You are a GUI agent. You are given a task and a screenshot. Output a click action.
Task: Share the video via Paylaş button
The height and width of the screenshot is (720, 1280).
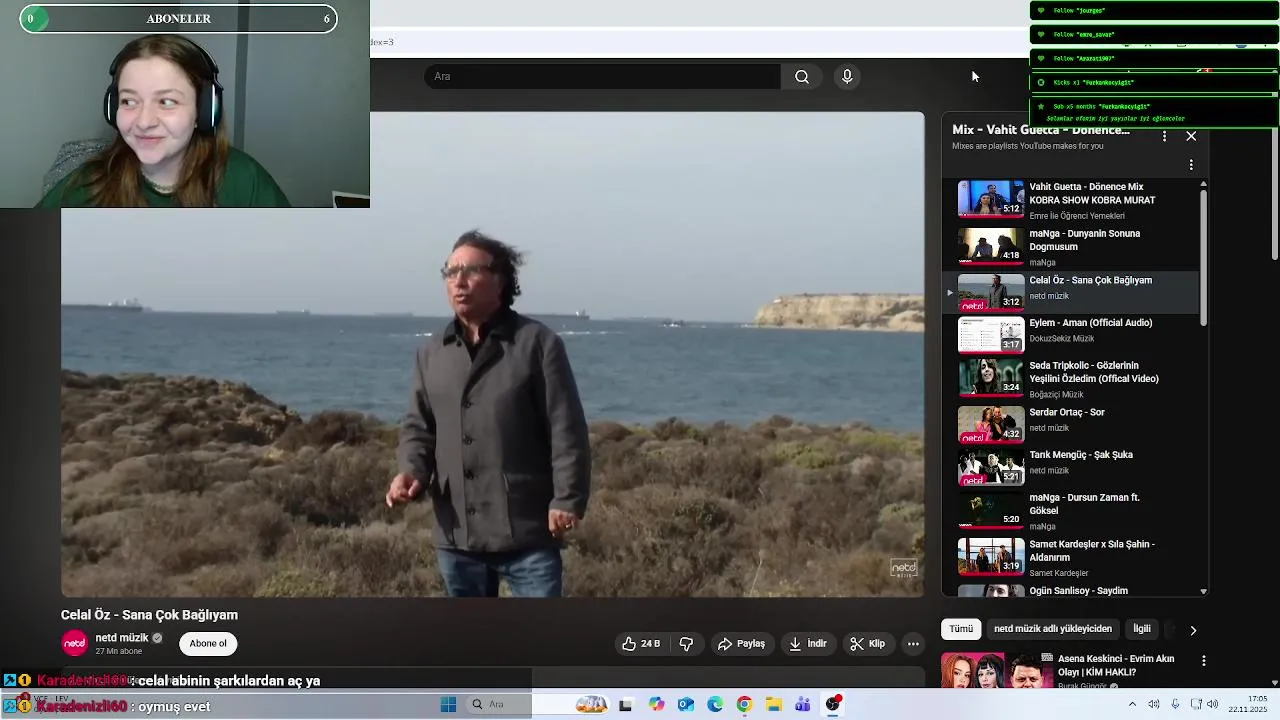tap(741, 644)
